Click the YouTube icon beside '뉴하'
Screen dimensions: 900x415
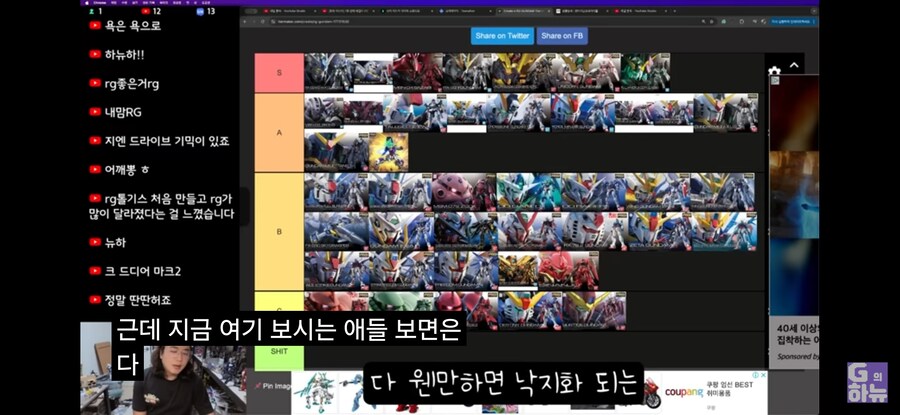tap(95, 242)
